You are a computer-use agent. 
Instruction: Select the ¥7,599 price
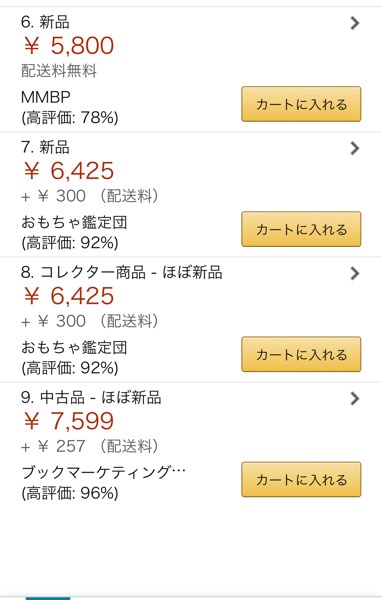click(69, 421)
